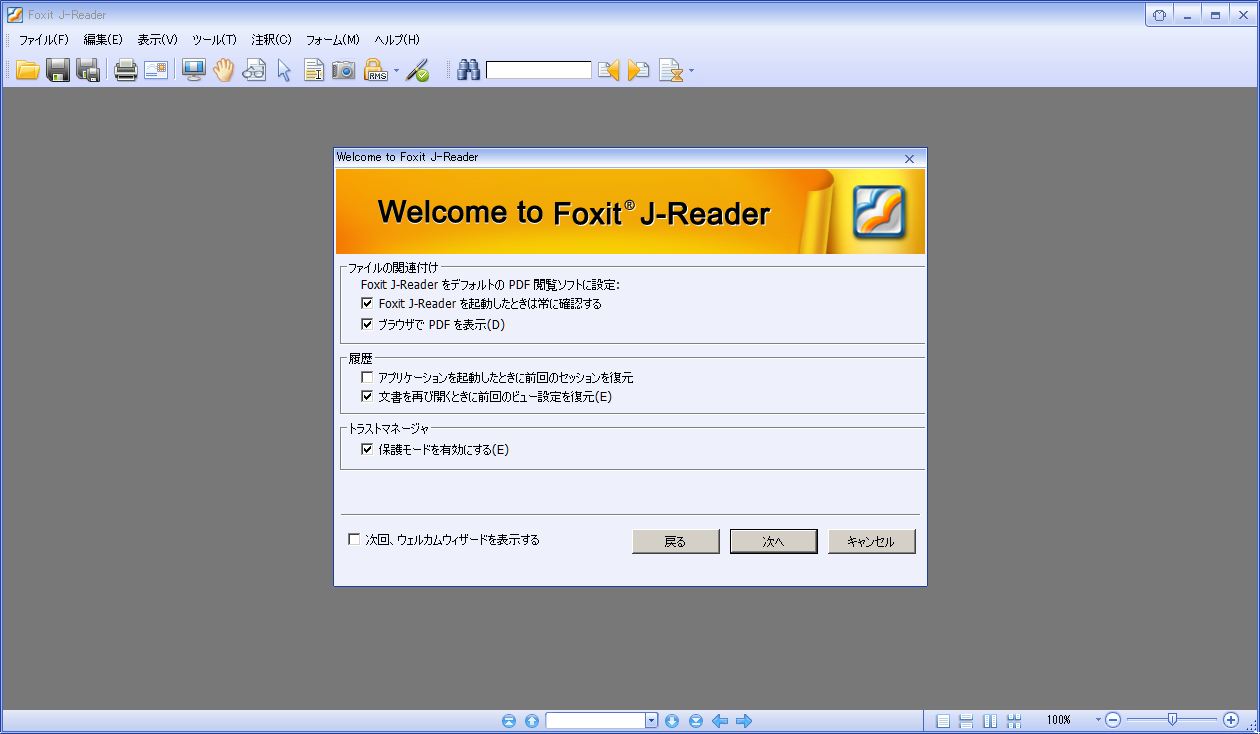Click the previous view left arrow
1260x734 pixels.
pyautogui.click(x=720, y=720)
